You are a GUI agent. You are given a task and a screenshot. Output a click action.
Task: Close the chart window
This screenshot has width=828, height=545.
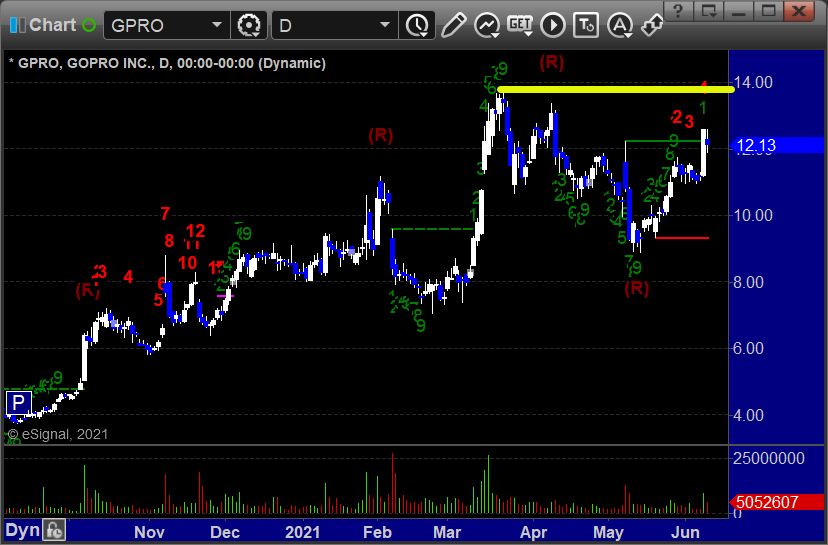(x=799, y=11)
